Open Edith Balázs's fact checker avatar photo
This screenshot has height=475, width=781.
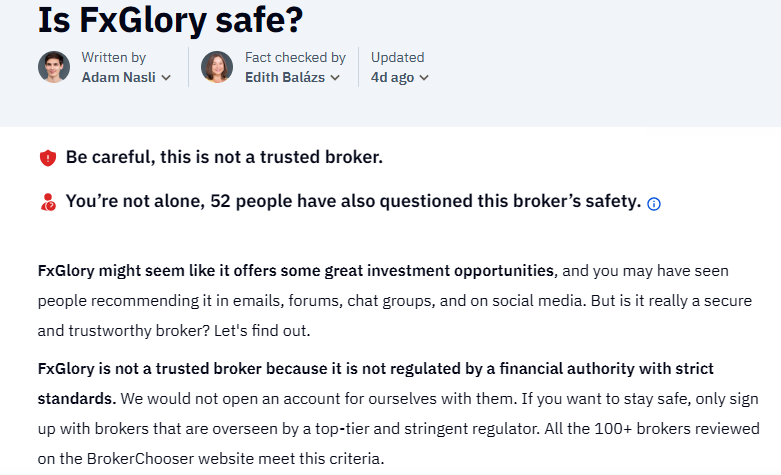tap(217, 67)
